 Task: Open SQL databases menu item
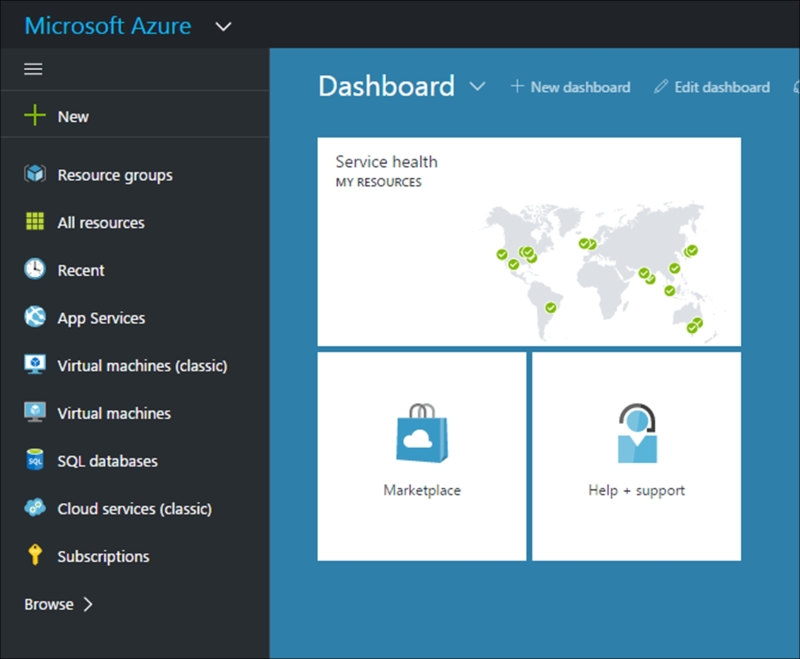[107, 461]
